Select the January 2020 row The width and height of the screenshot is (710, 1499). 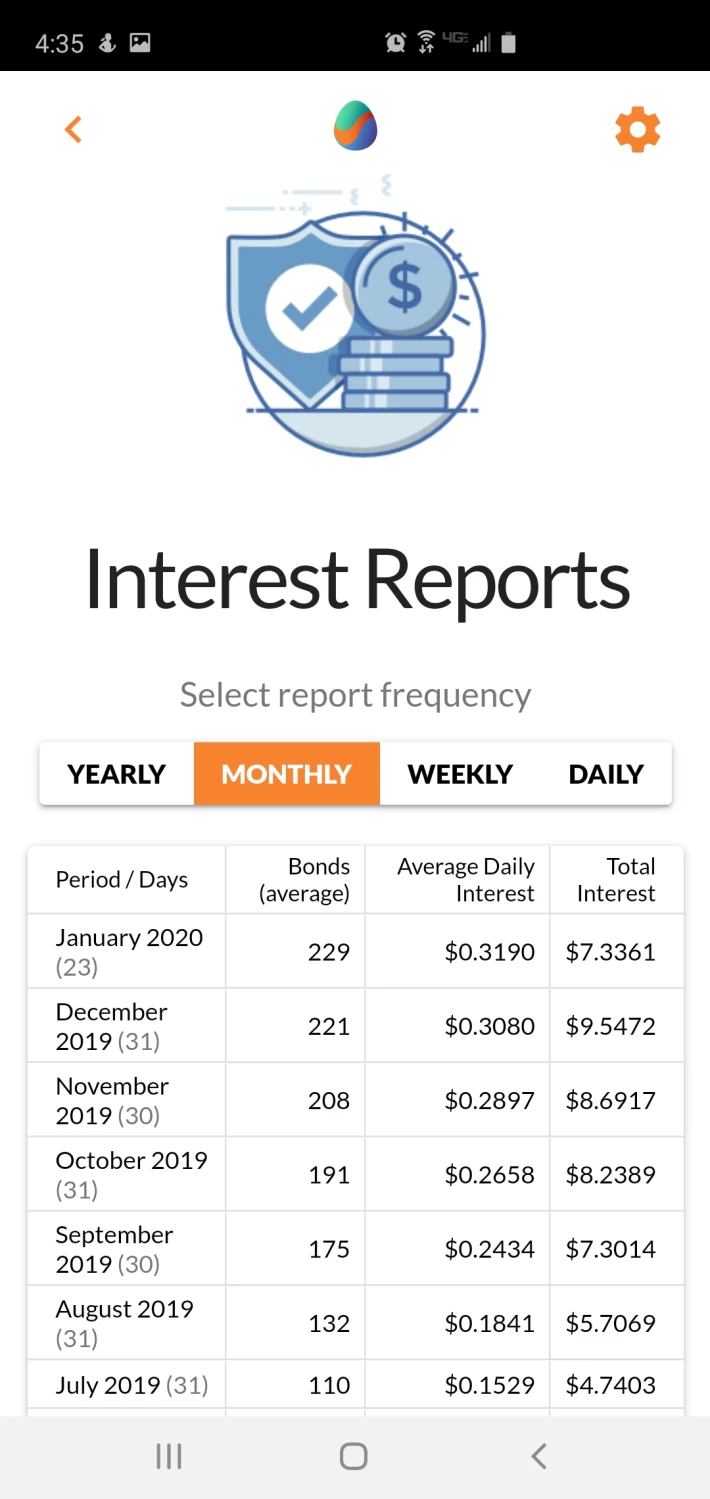pos(355,952)
